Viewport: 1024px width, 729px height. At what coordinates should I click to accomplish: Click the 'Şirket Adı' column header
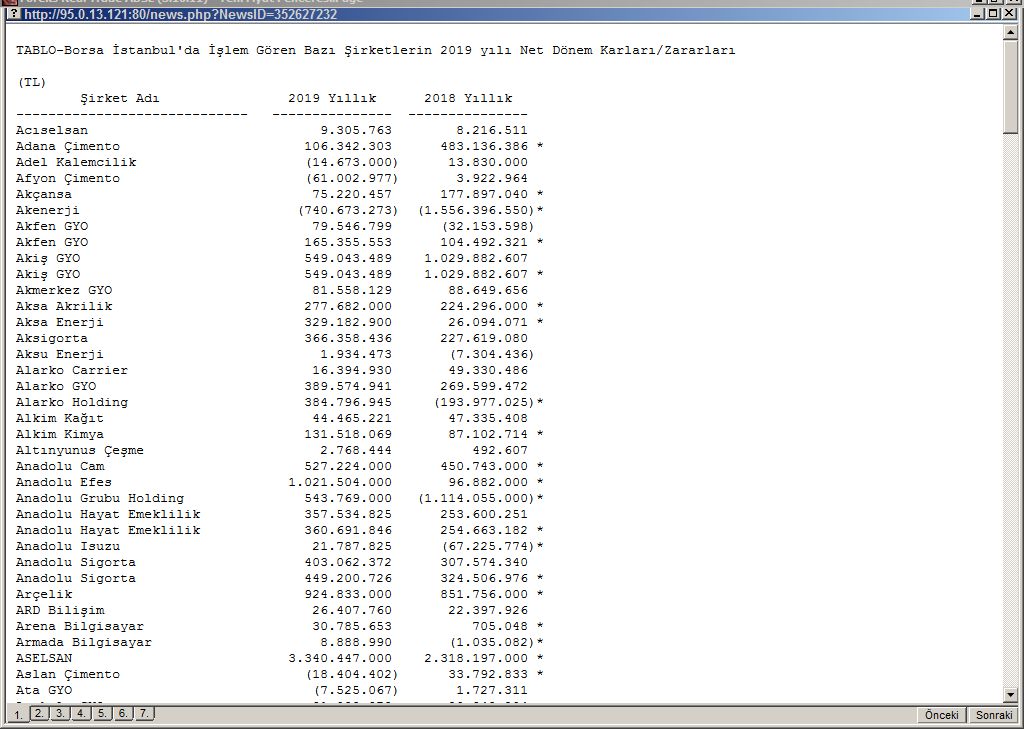[x=120, y=99]
